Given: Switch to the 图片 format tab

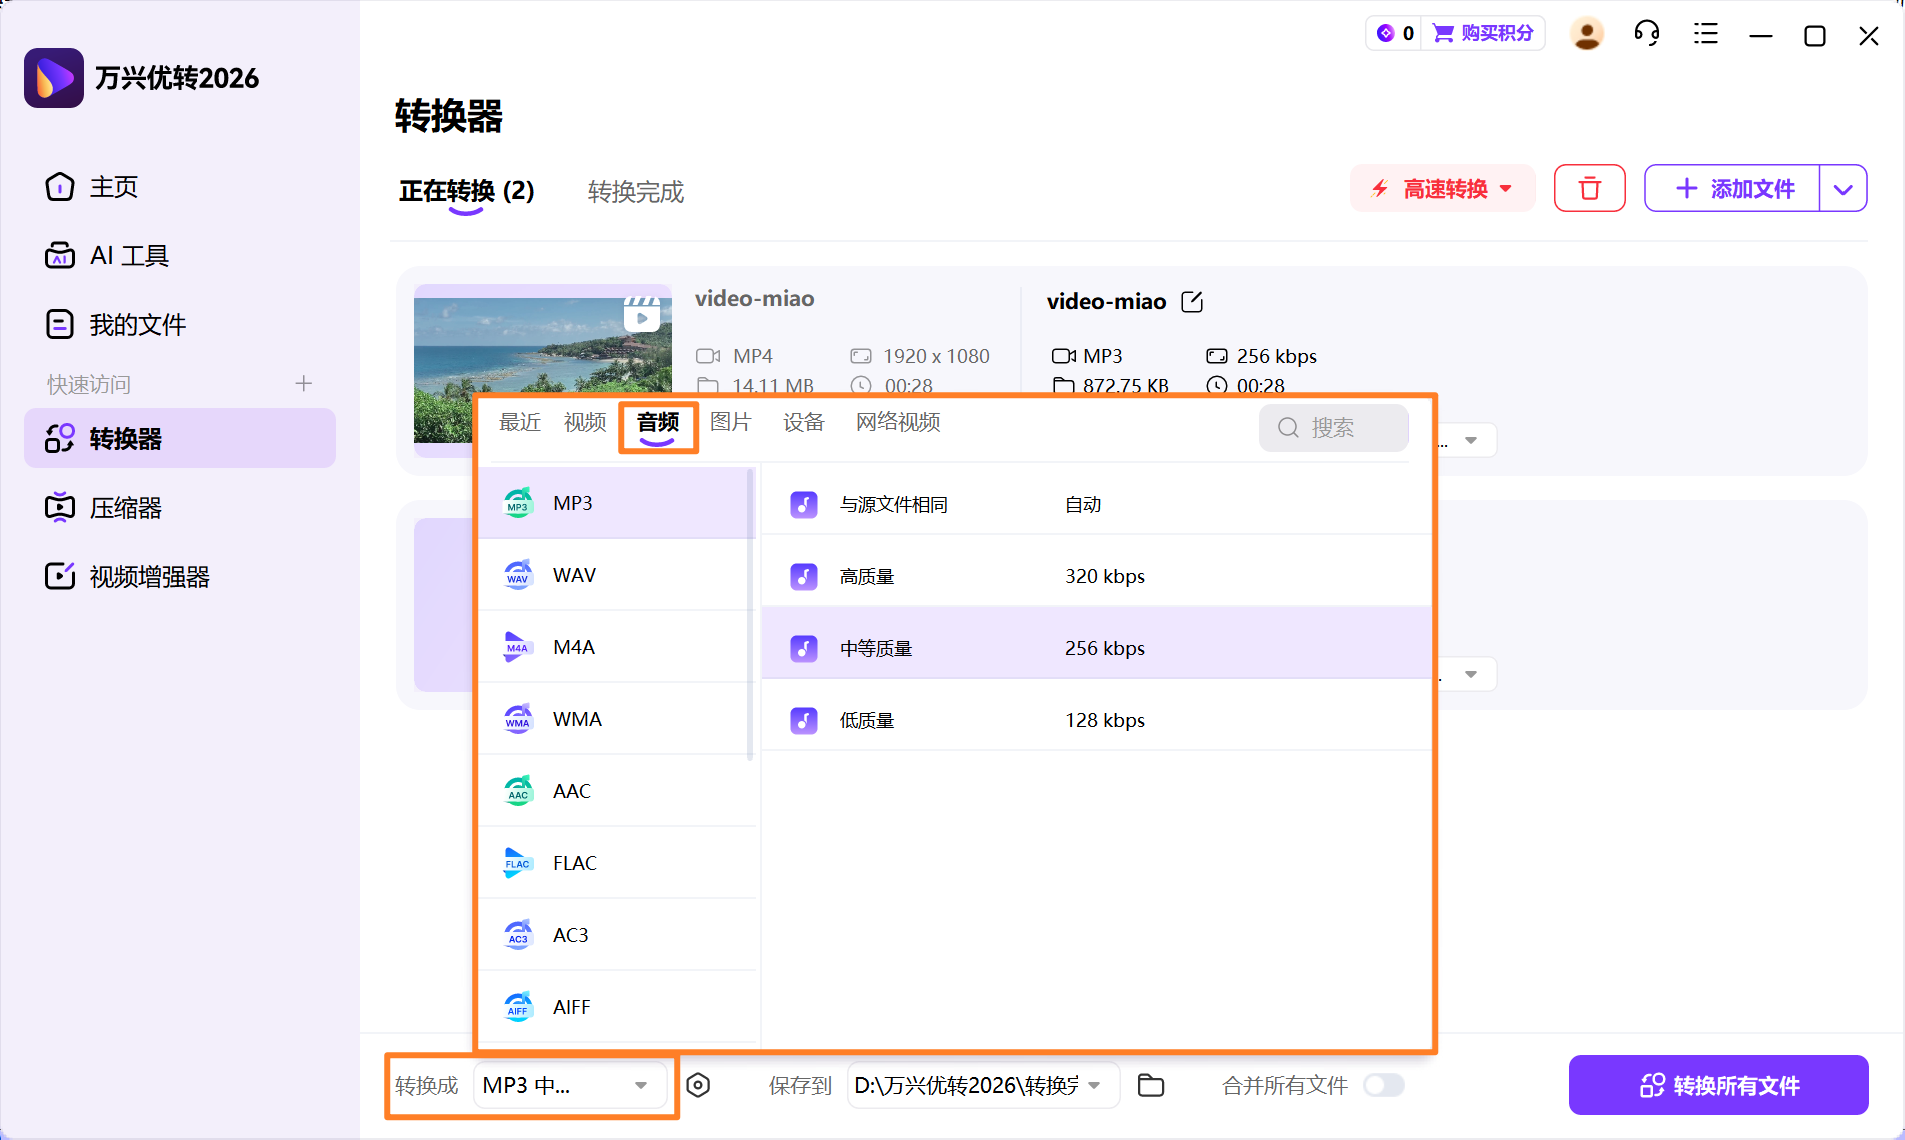Looking at the screenshot, I should tap(731, 422).
